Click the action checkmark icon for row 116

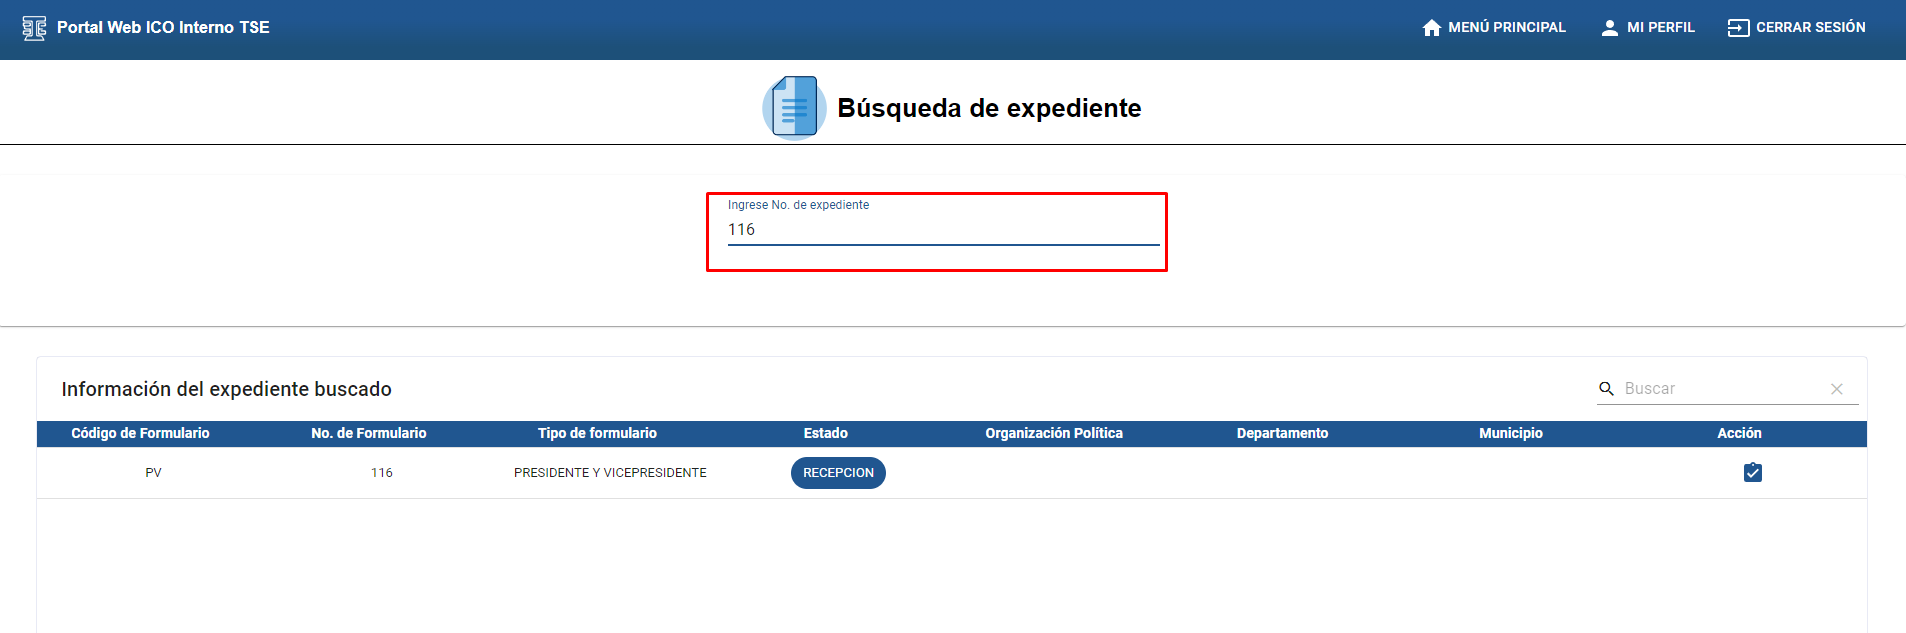pos(1752,472)
